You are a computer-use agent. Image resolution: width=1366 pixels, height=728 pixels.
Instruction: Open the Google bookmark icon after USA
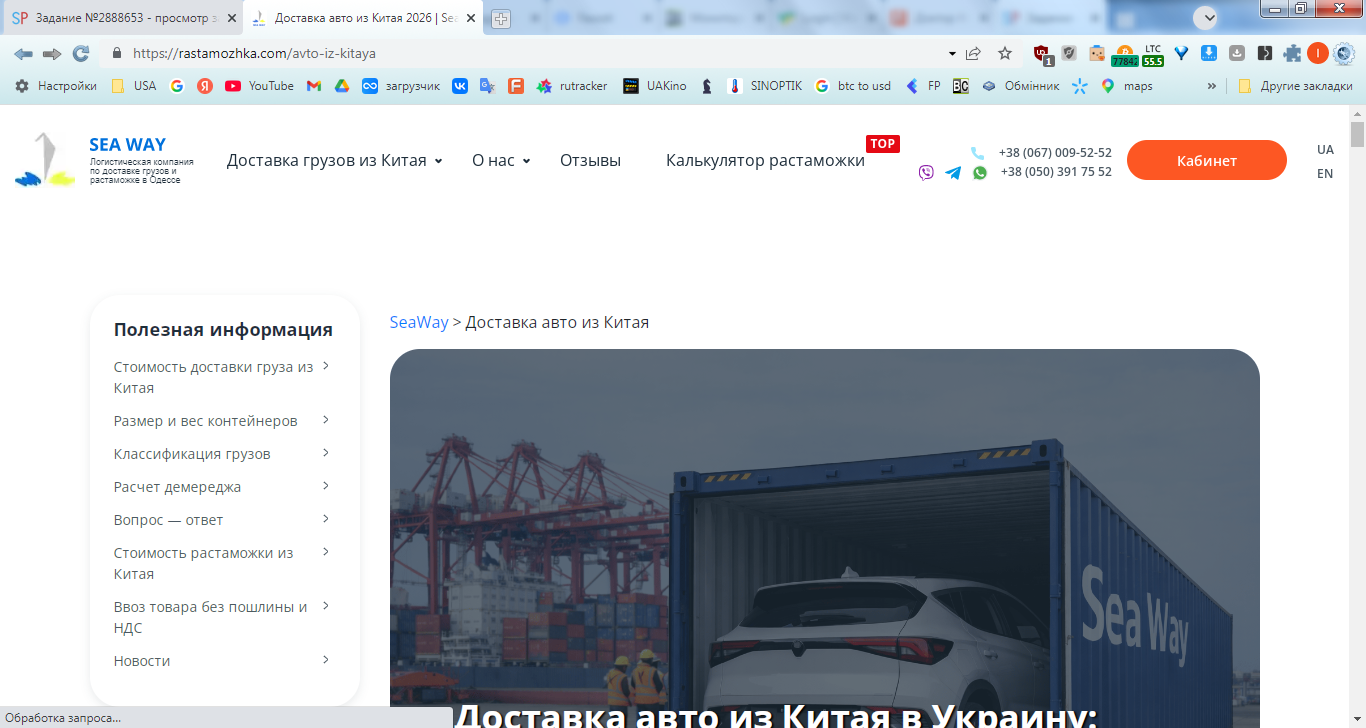177,86
